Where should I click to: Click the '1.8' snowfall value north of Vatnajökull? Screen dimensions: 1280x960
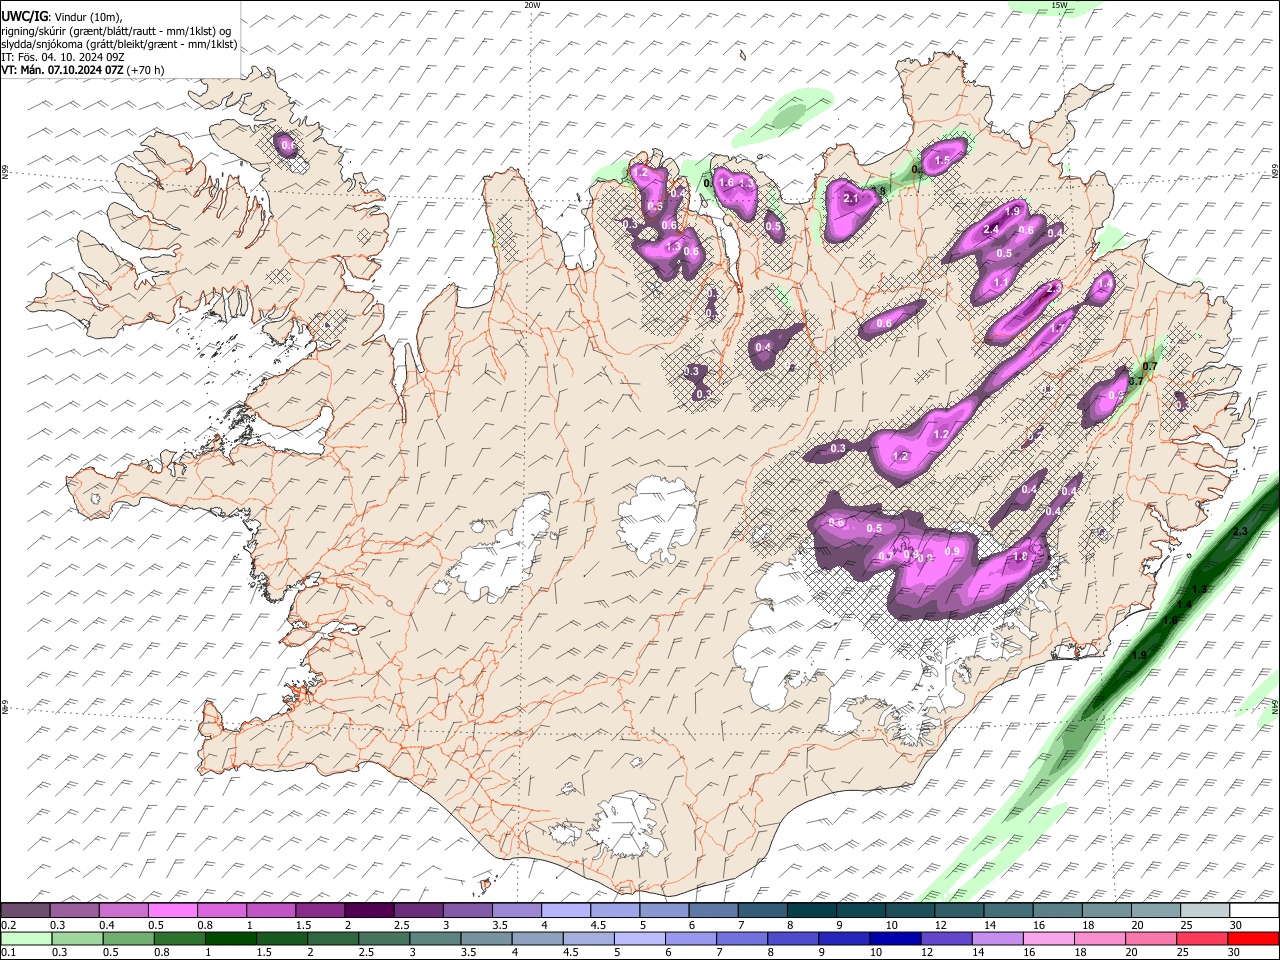point(1021,557)
